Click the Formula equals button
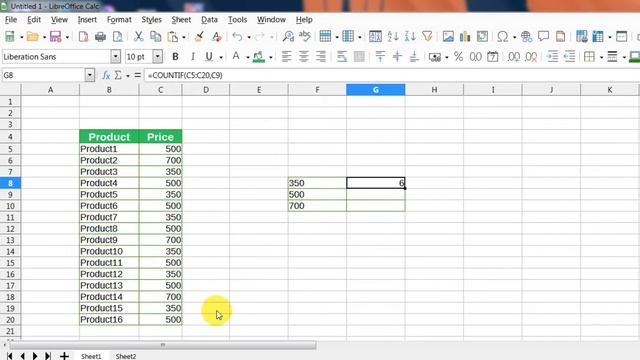The image size is (640, 360). click(x=138, y=75)
